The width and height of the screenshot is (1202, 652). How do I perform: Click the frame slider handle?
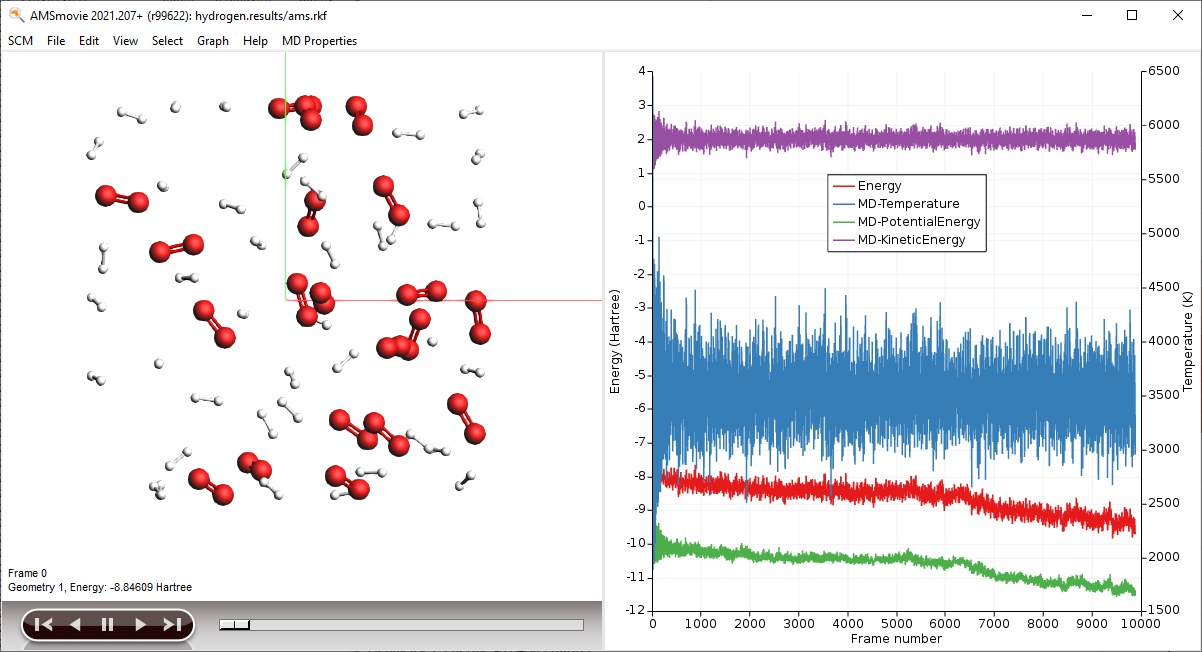(x=234, y=625)
